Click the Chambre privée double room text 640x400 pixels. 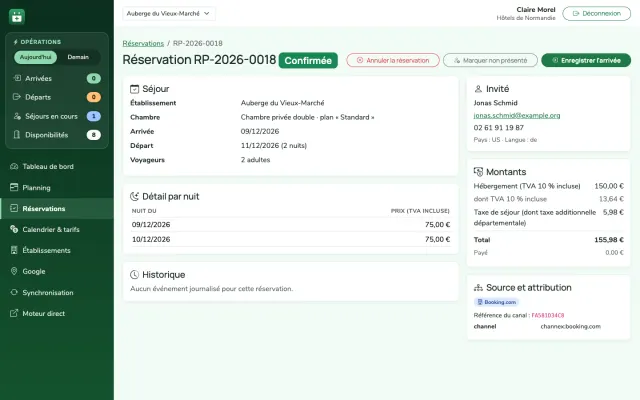click(307, 117)
